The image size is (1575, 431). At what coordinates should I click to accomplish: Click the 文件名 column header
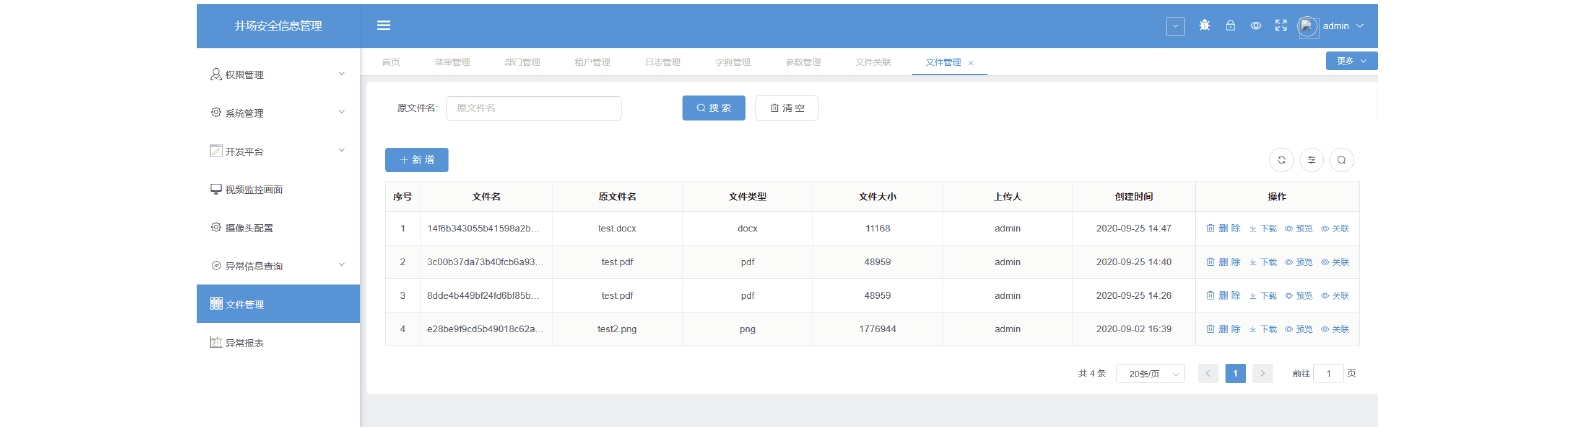point(486,197)
